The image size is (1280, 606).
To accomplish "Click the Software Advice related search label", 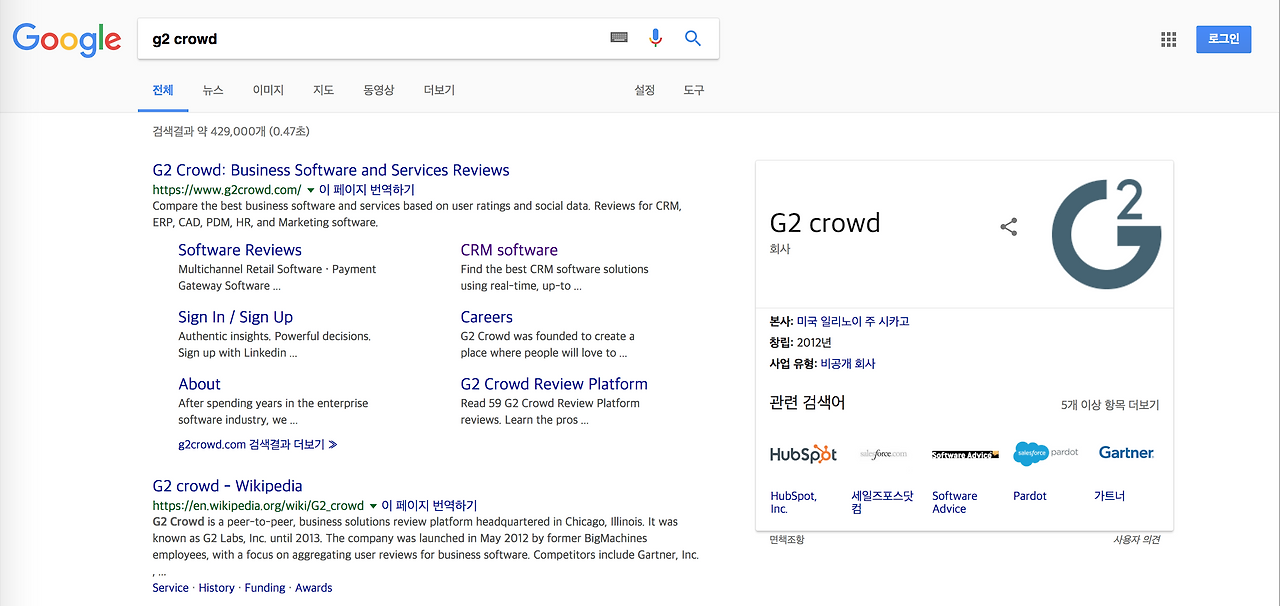I will tap(955, 502).
